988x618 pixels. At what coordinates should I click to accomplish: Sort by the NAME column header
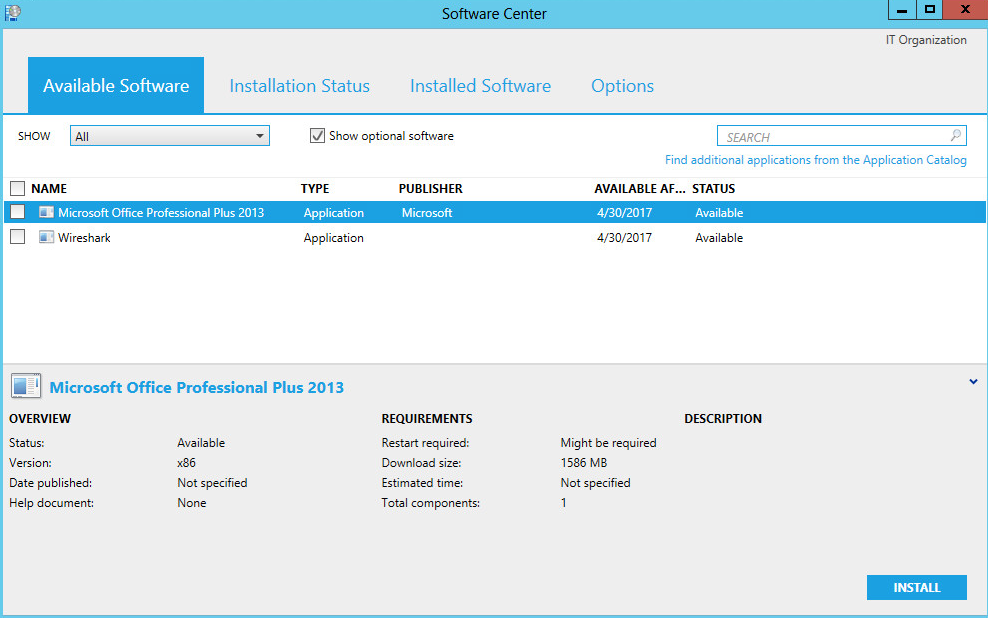pos(49,188)
